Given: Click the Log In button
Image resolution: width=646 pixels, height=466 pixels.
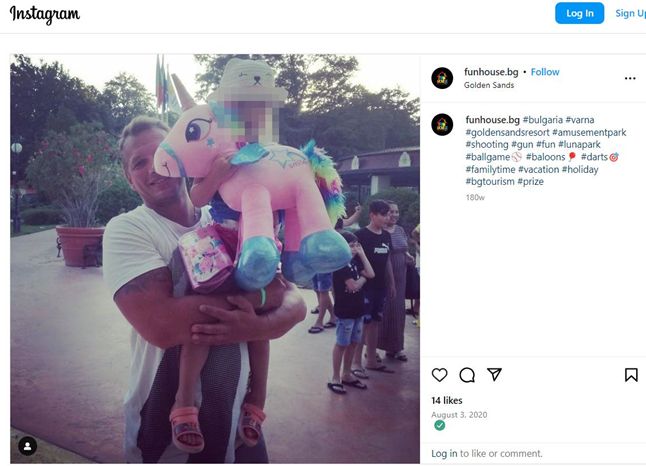Looking at the screenshot, I should click(x=579, y=13).
